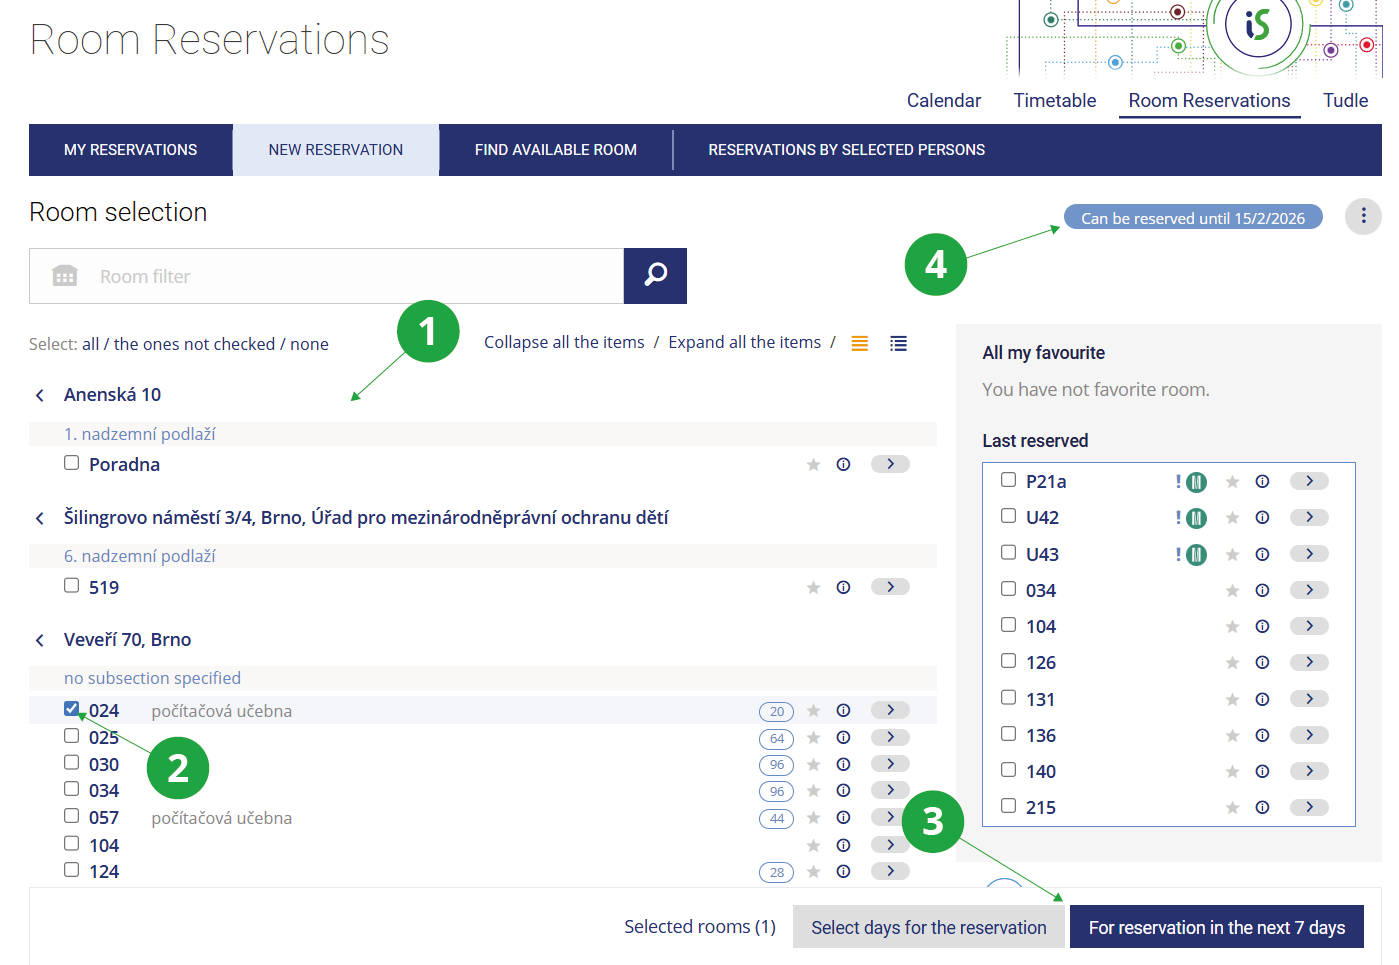
Task: Show info for room 519
Action: tap(843, 587)
